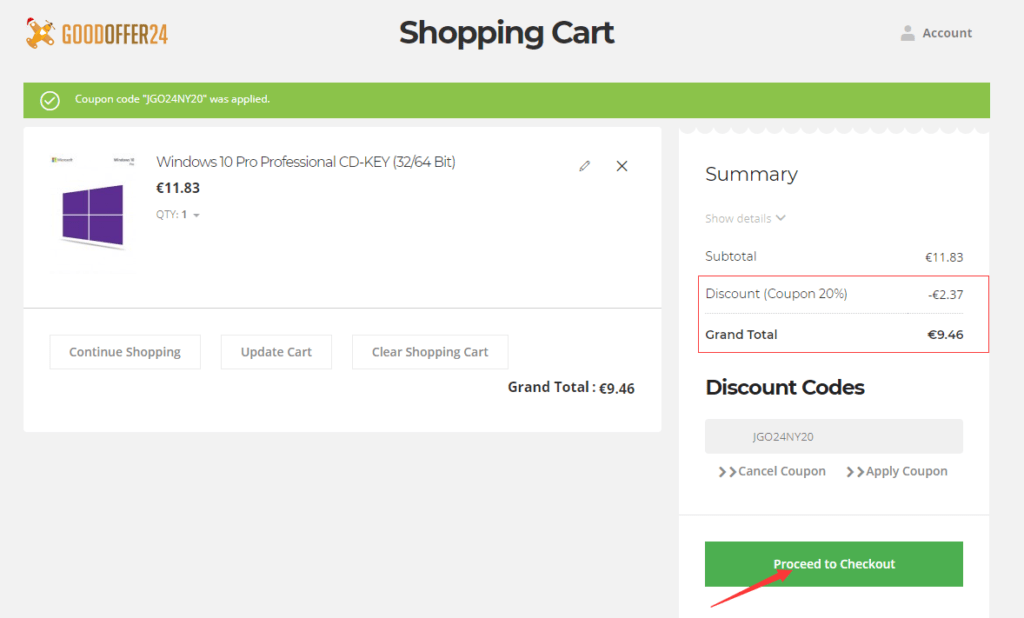Proceed to Checkout with green button
The width and height of the screenshot is (1024, 618).
[833, 564]
